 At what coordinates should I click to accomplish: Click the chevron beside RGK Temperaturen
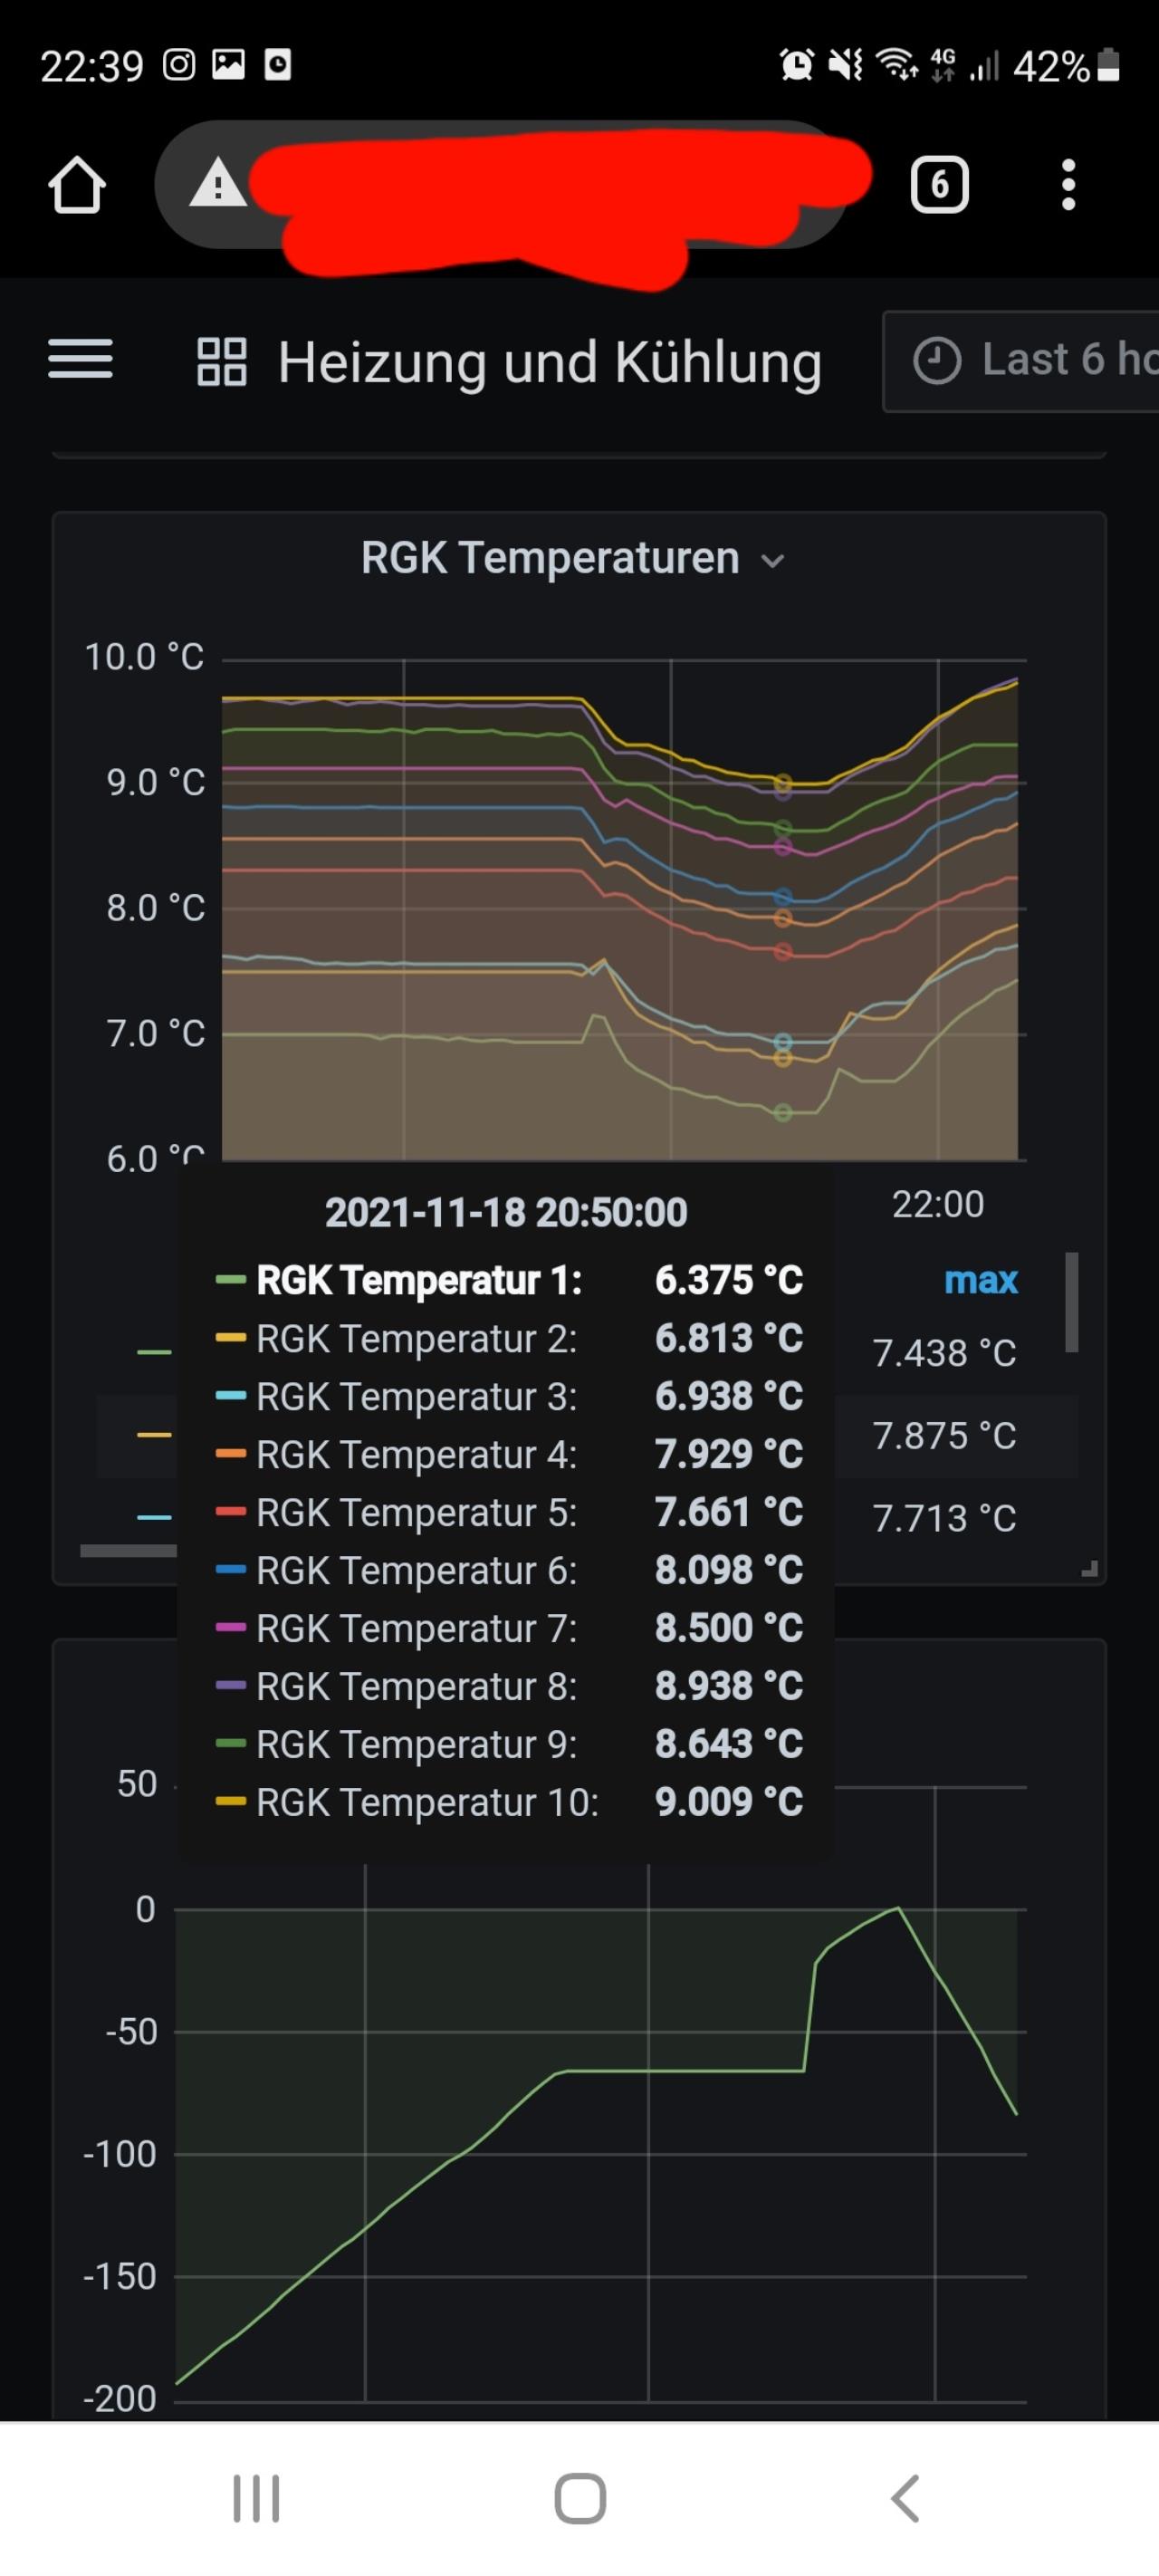[x=772, y=561]
